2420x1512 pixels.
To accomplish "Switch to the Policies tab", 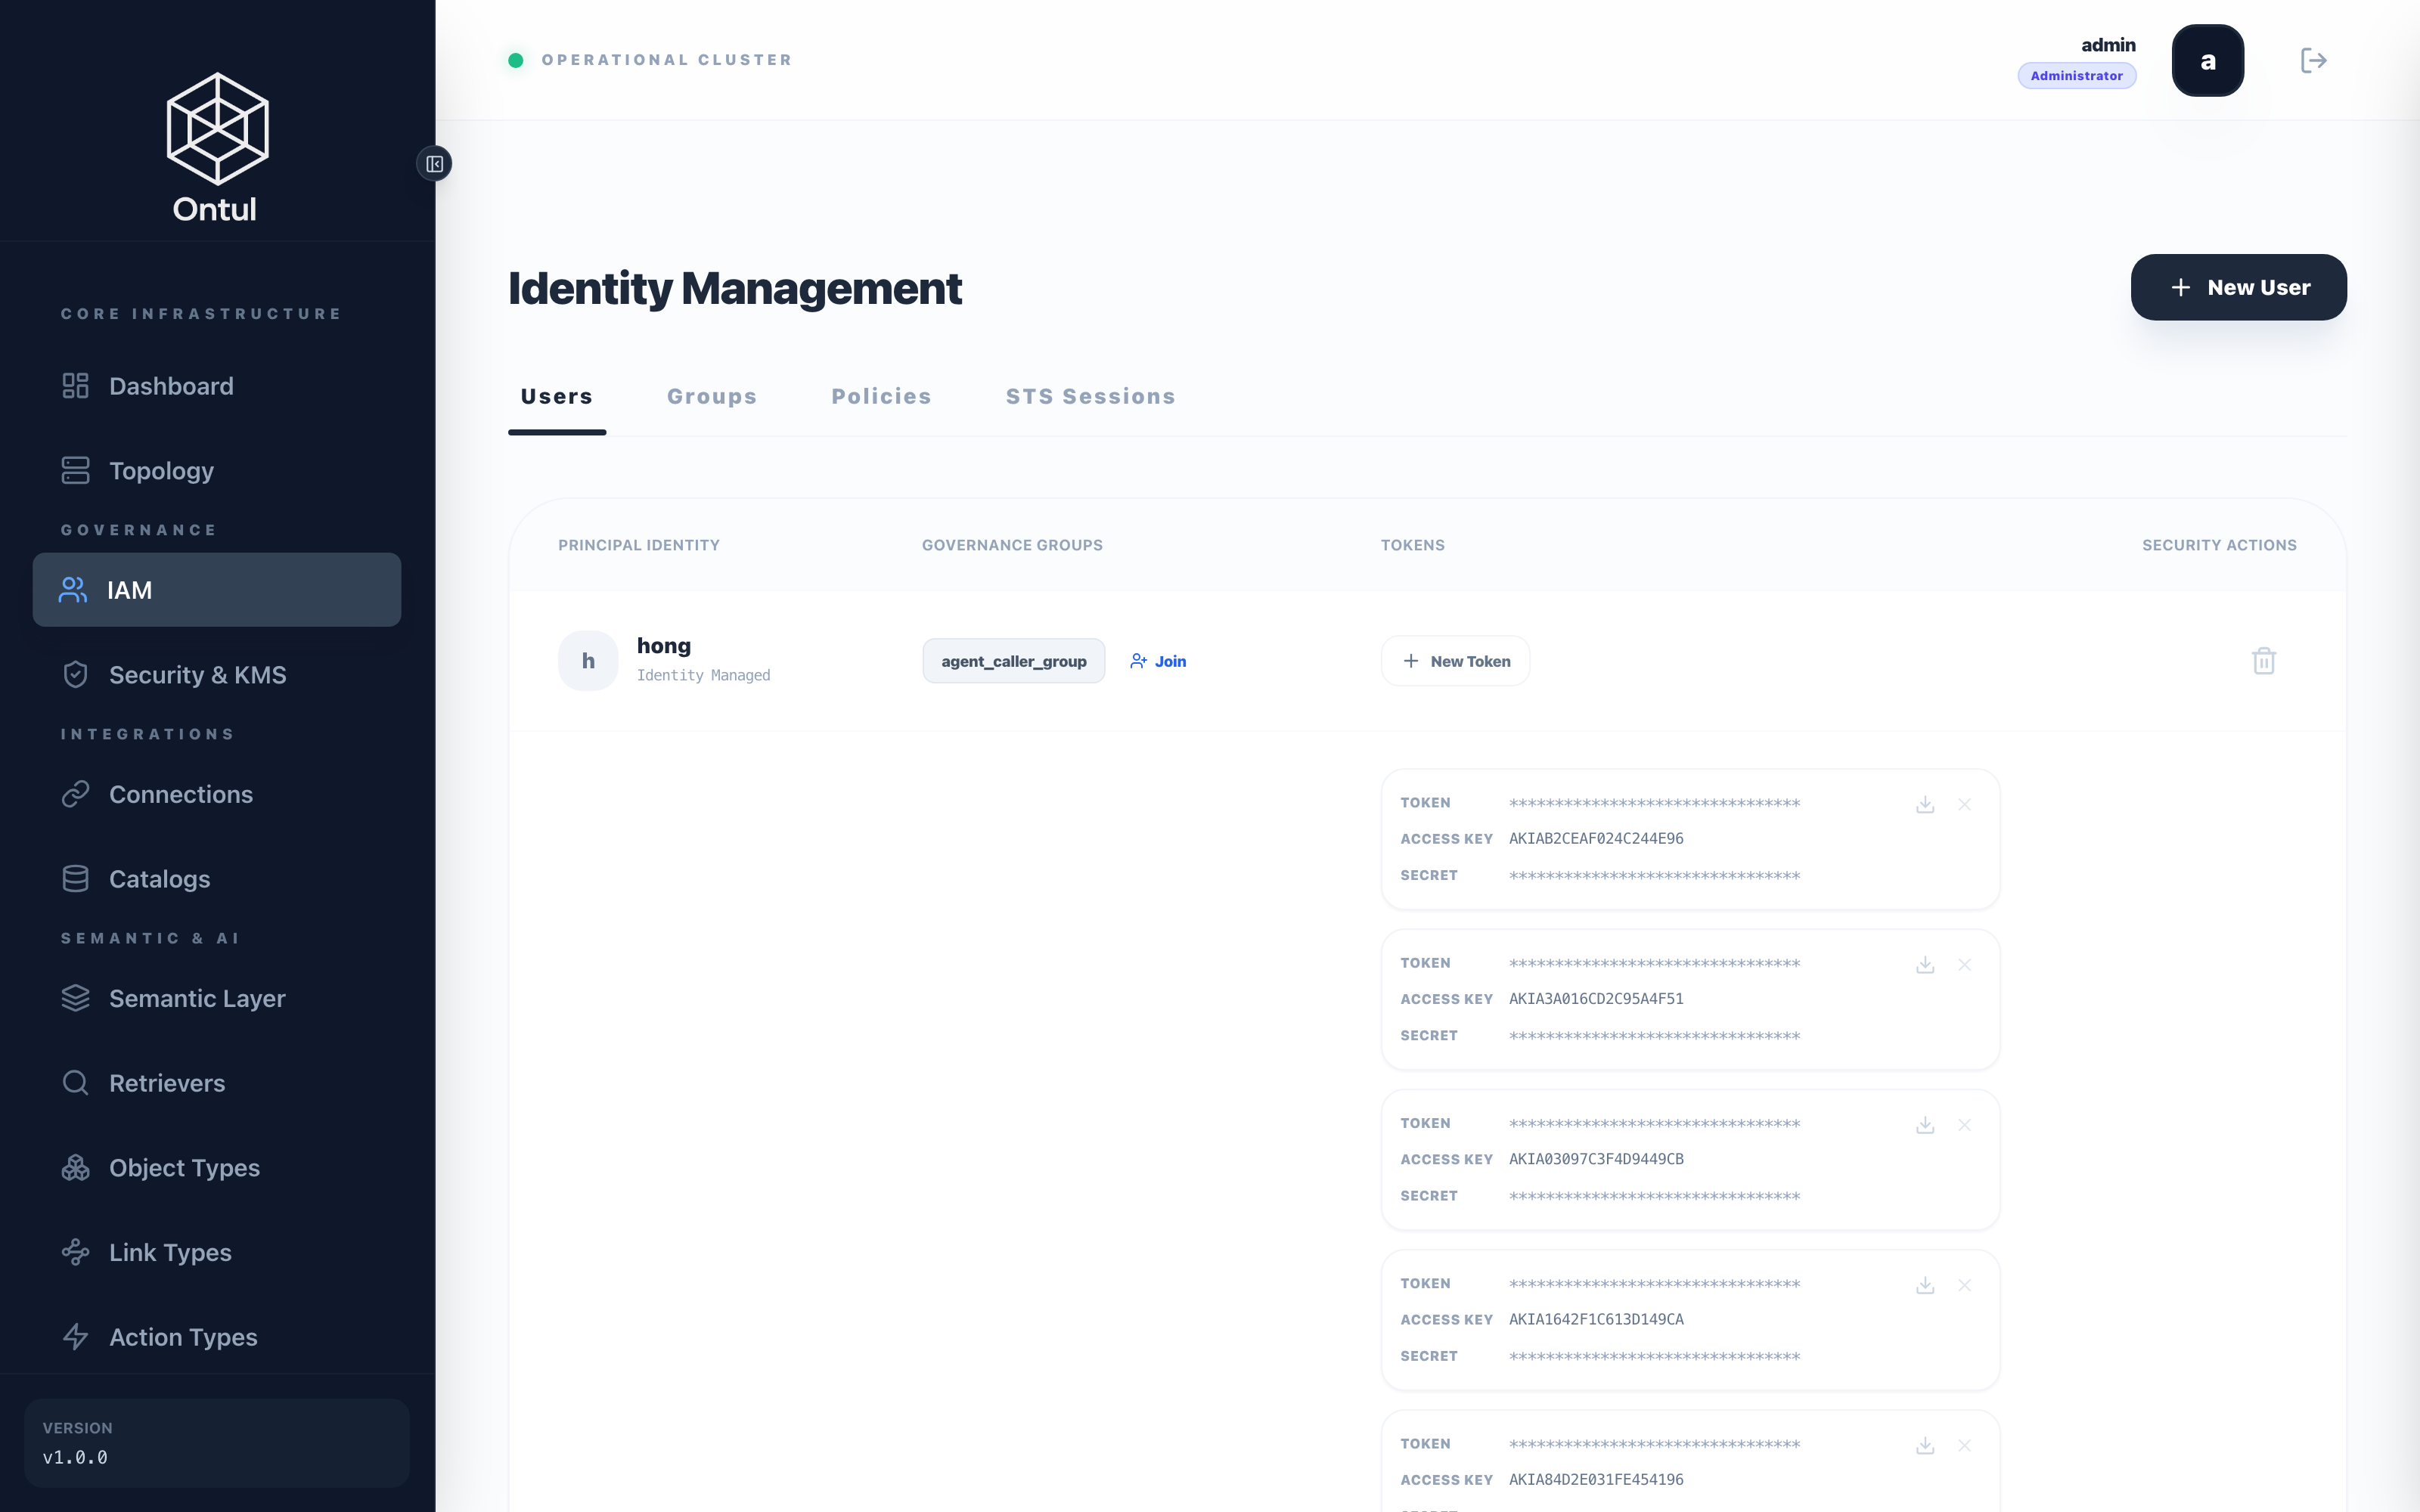I will (x=881, y=397).
